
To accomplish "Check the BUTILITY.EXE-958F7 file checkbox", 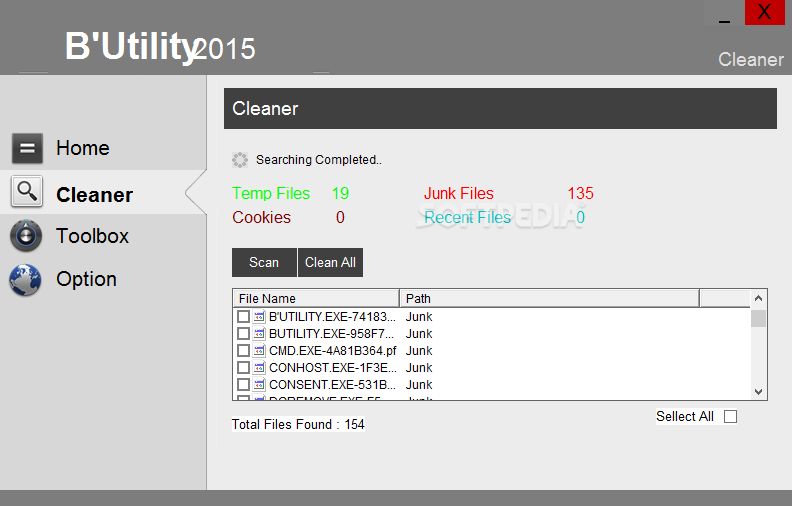I will click(243, 334).
